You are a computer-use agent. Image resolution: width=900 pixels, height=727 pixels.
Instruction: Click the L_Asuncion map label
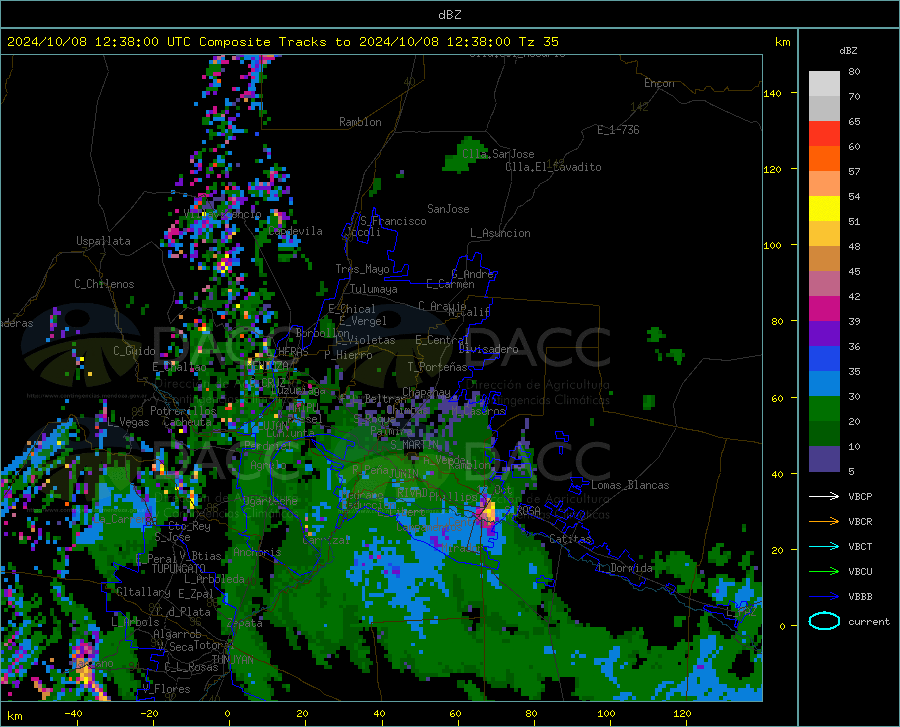coord(500,233)
